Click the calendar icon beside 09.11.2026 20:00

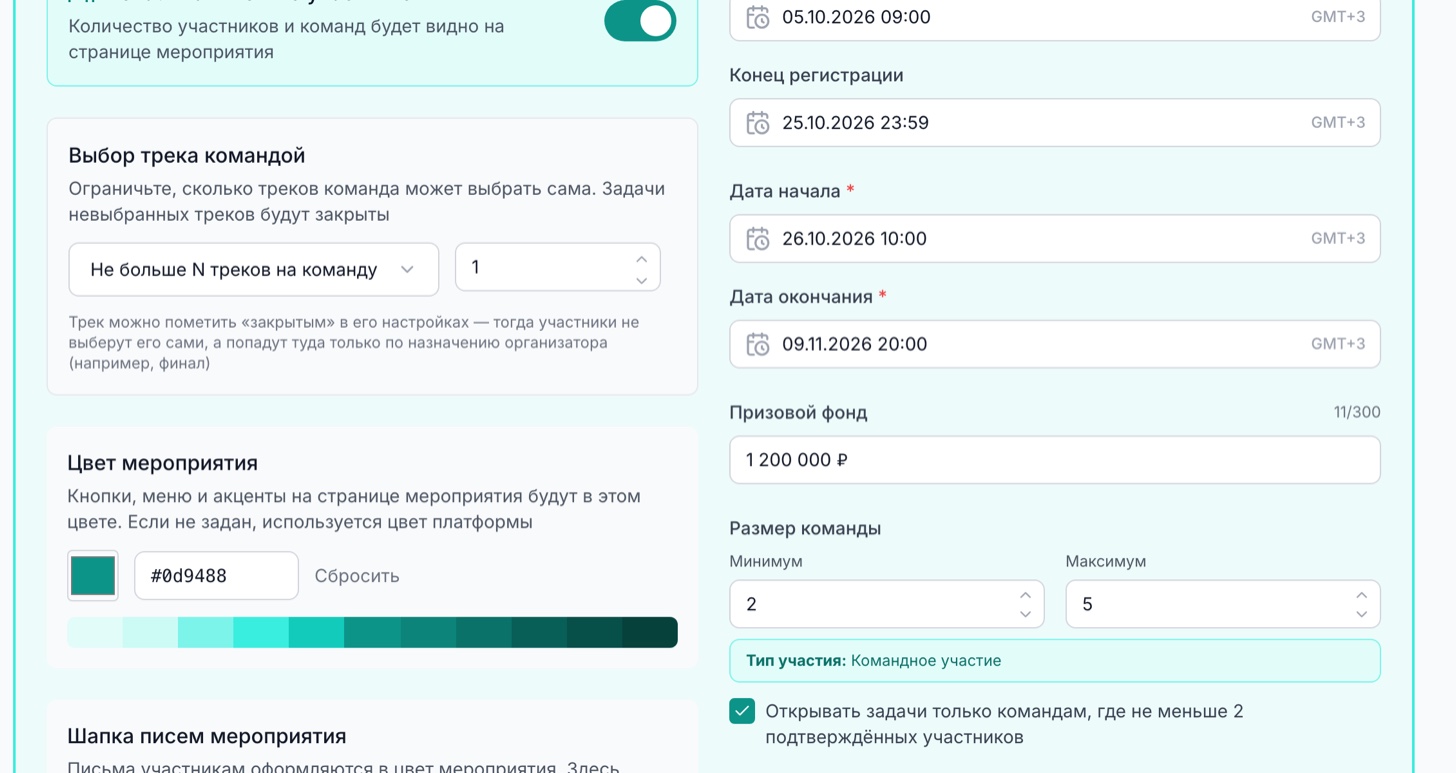[x=758, y=344]
